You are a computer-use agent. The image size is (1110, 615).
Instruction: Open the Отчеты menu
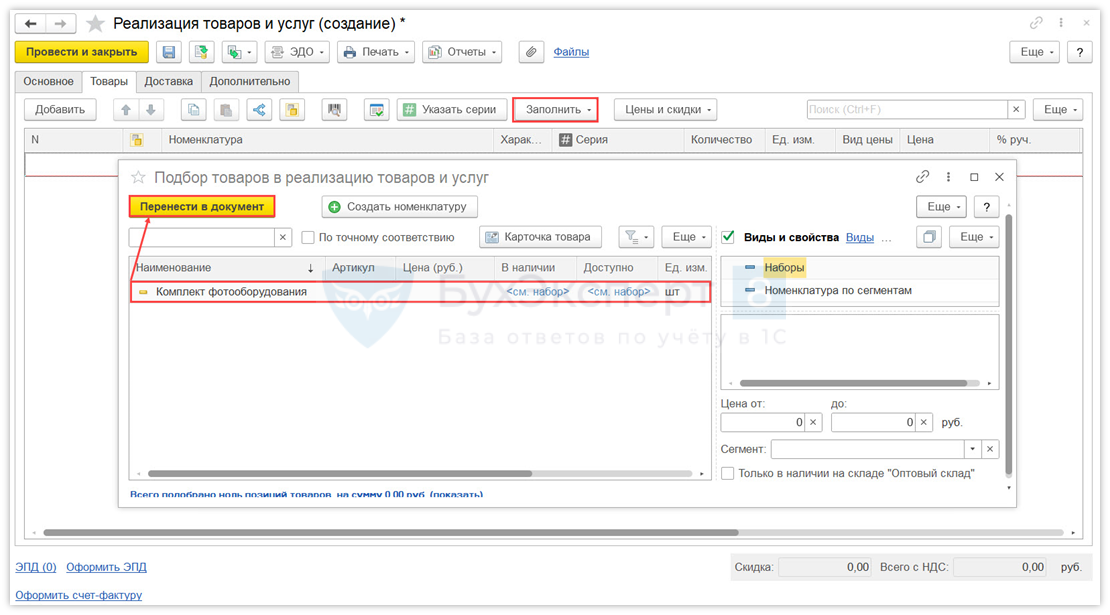(462, 52)
